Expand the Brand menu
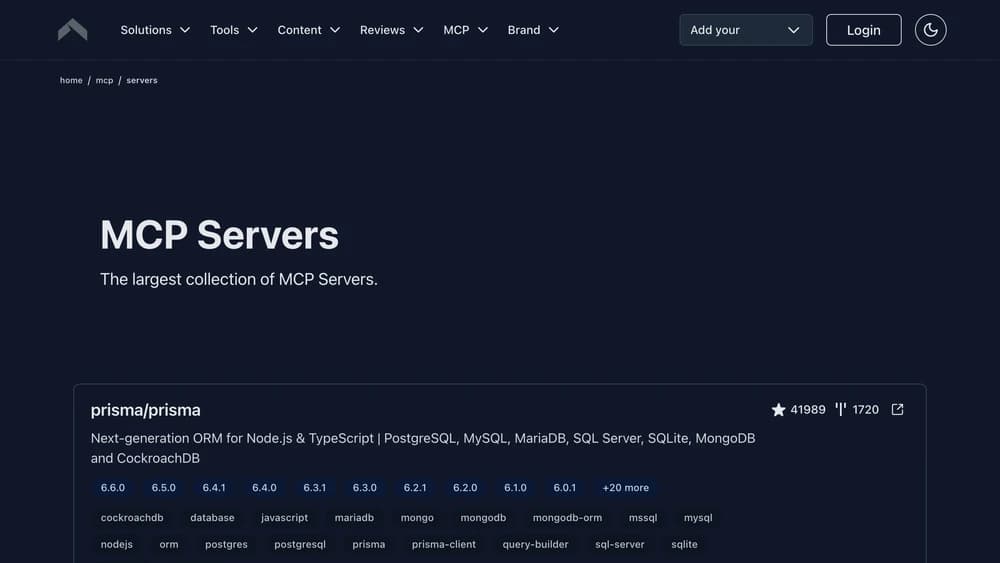This screenshot has height=563, width=1000. click(533, 30)
